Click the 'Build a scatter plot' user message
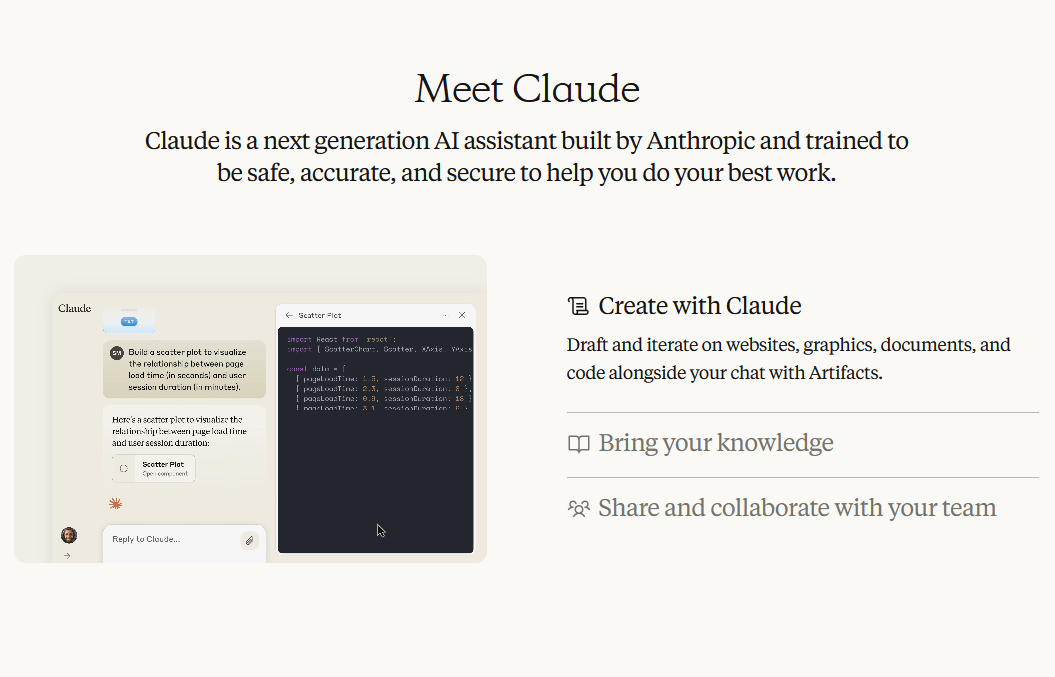Screen dimensions: 1055x677 [184, 369]
